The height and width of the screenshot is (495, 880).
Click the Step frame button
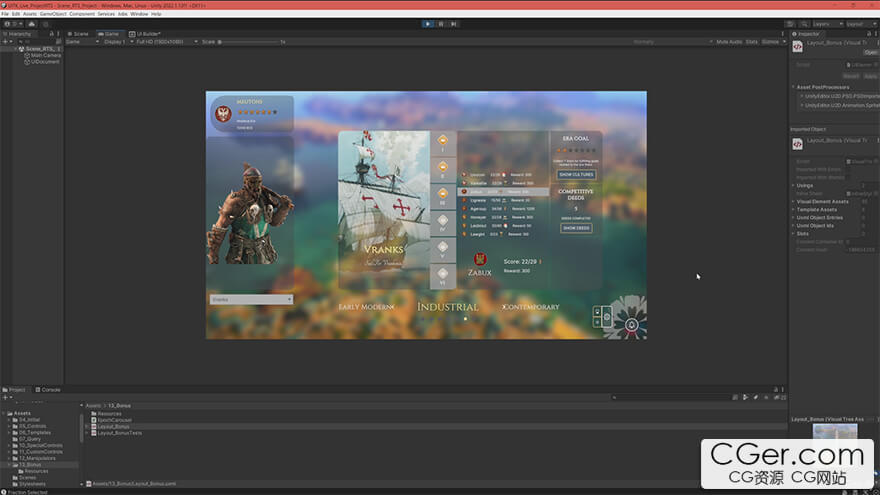coord(453,24)
